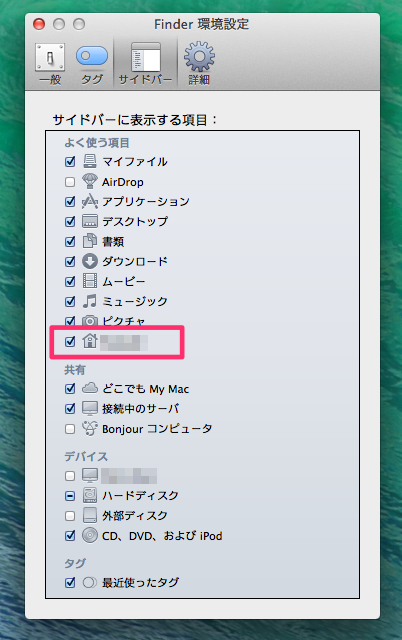
Task: Uncheck the home folder checkbox
Action: (70, 341)
